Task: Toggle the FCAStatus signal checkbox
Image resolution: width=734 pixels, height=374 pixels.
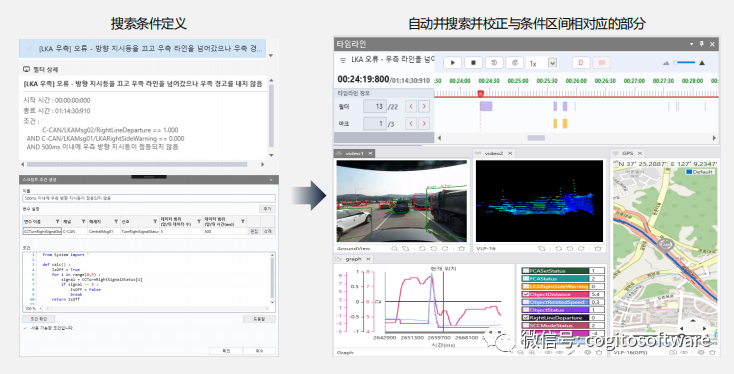Action: [526, 279]
